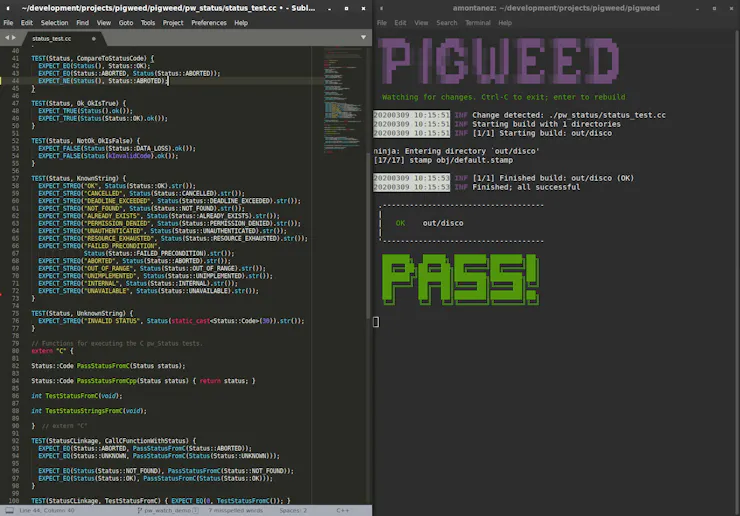Click line number 57 in the gutter
740x516 pixels.
click(x=16, y=178)
